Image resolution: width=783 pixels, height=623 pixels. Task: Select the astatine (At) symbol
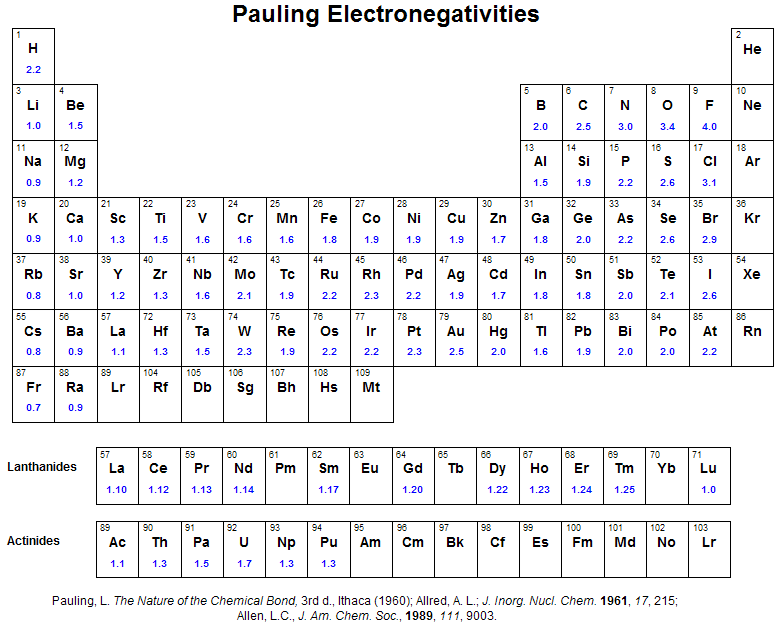[710, 331]
